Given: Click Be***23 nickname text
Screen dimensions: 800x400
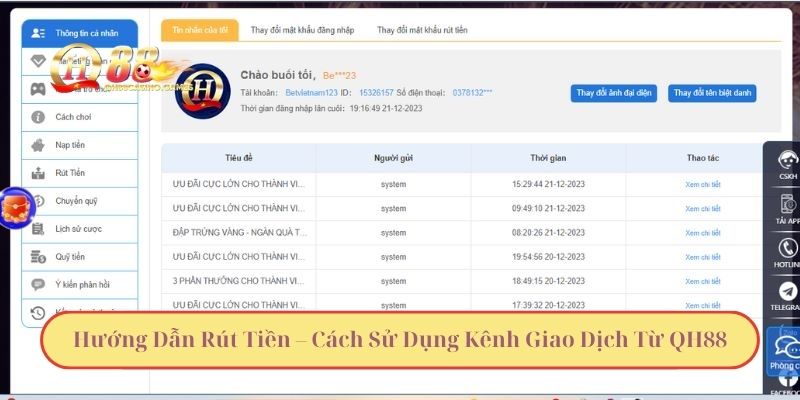Looking at the screenshot, I should click(x=339, y=76).
